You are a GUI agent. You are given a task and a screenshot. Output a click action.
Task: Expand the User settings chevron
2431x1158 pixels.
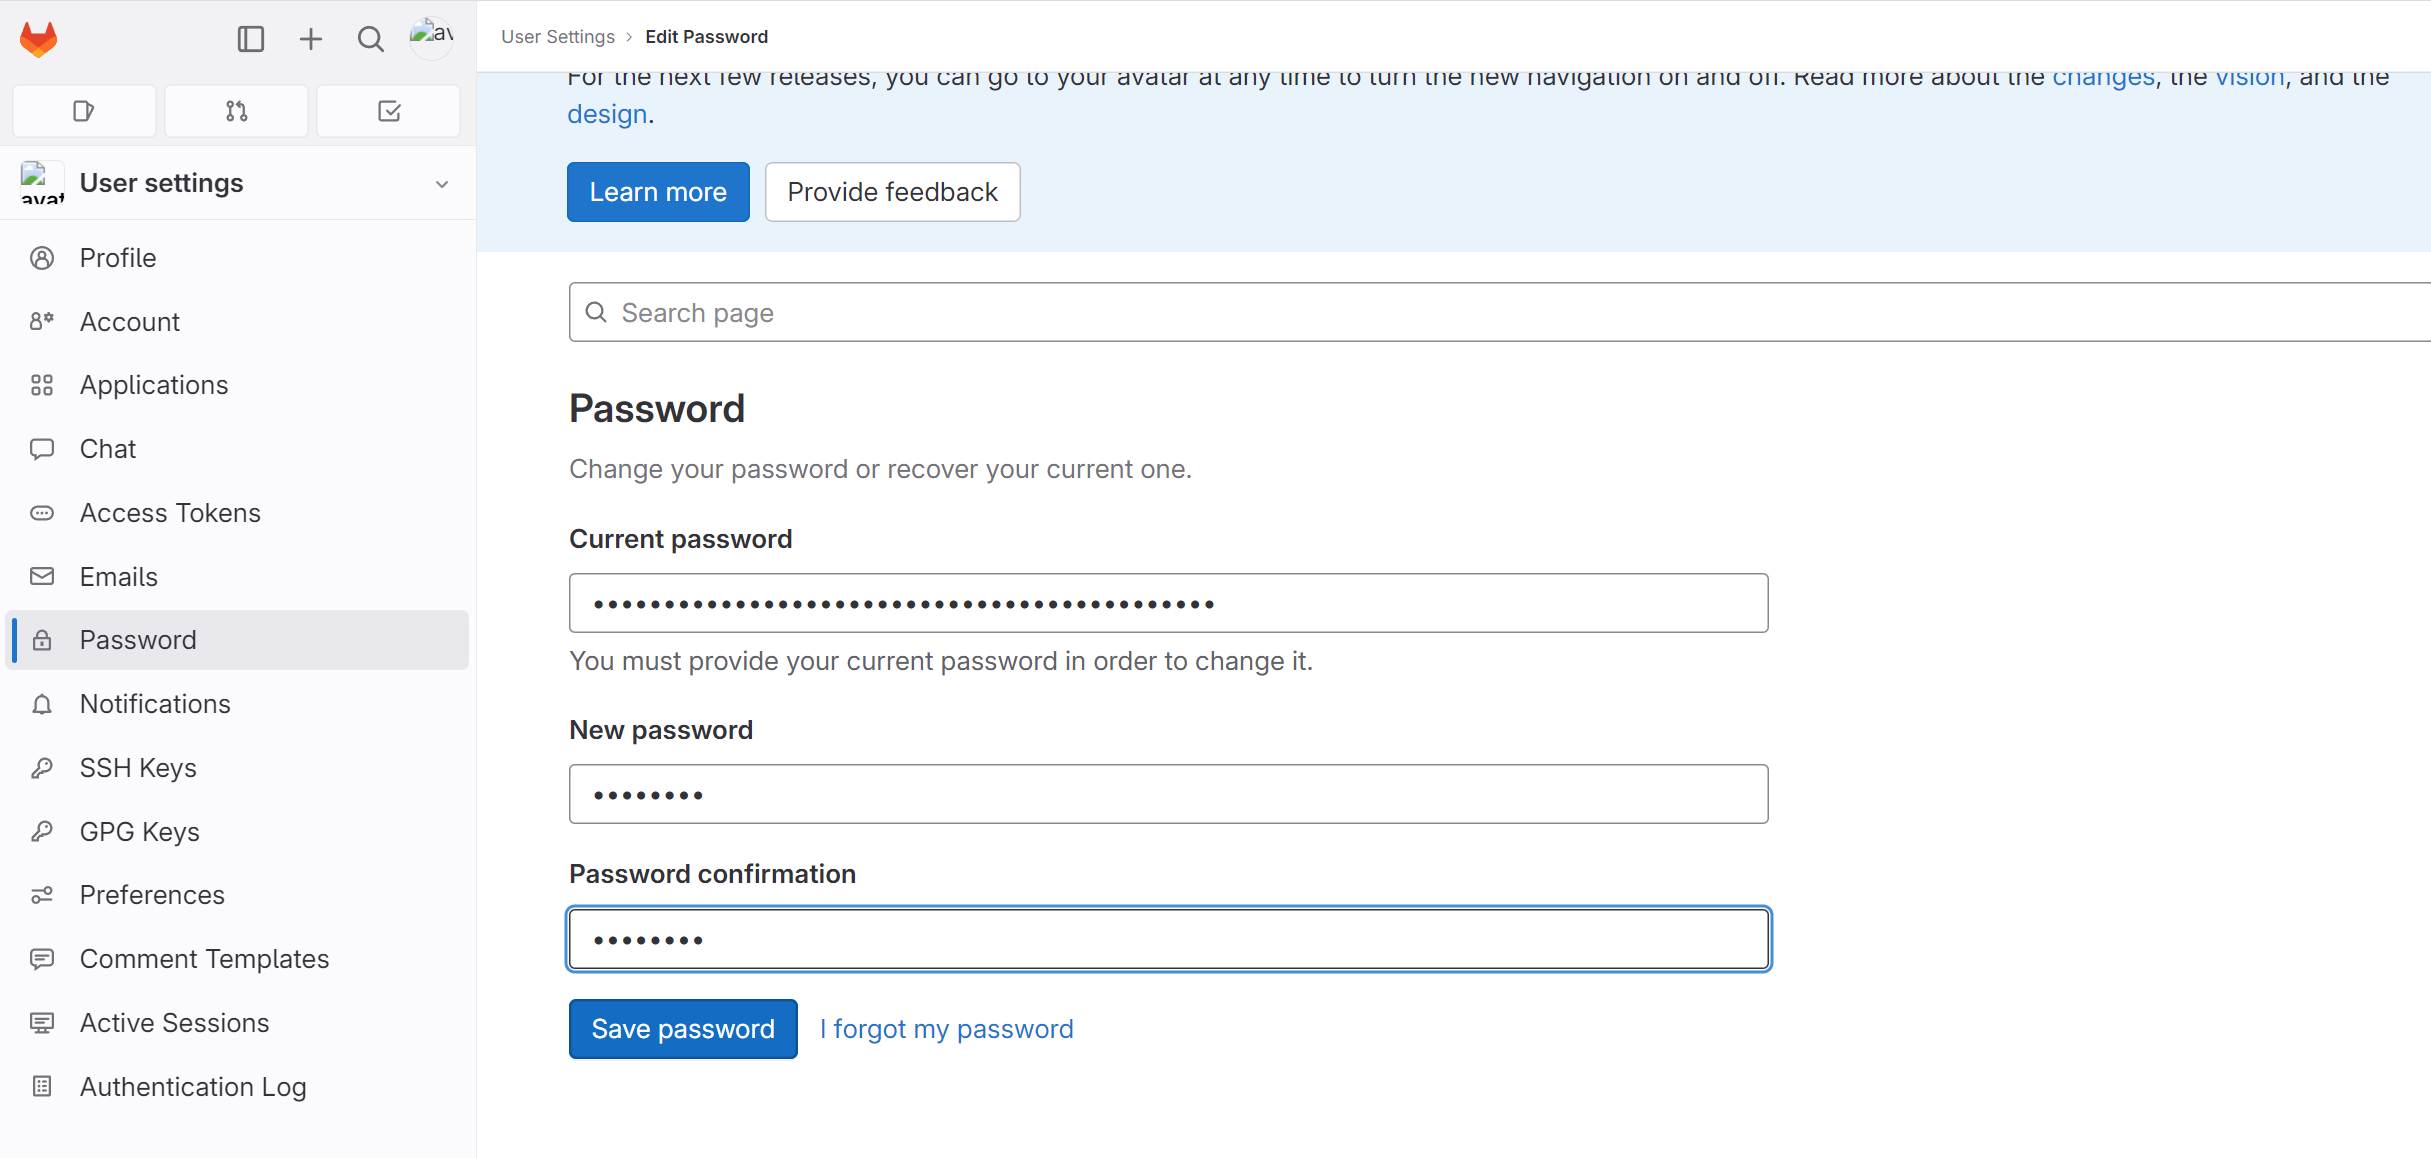pos(442,184)
